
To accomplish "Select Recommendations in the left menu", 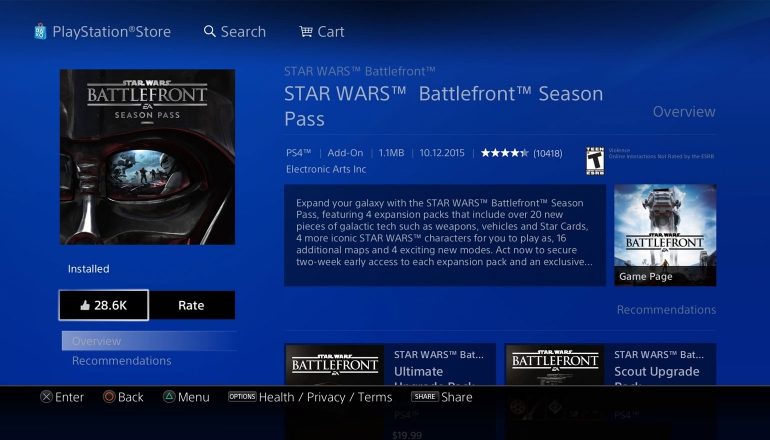I will pos(121,361).
